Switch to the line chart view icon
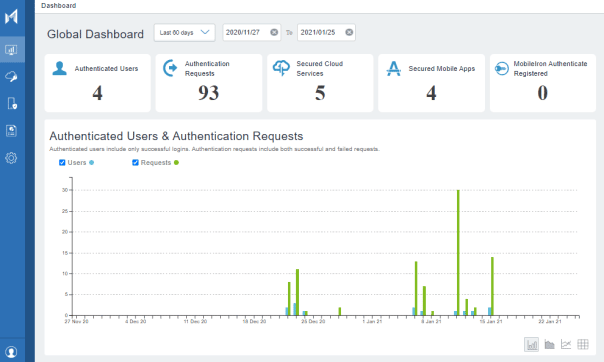Image resolution: width=604 pixels, height=362 pixels. tap(566, 344)
